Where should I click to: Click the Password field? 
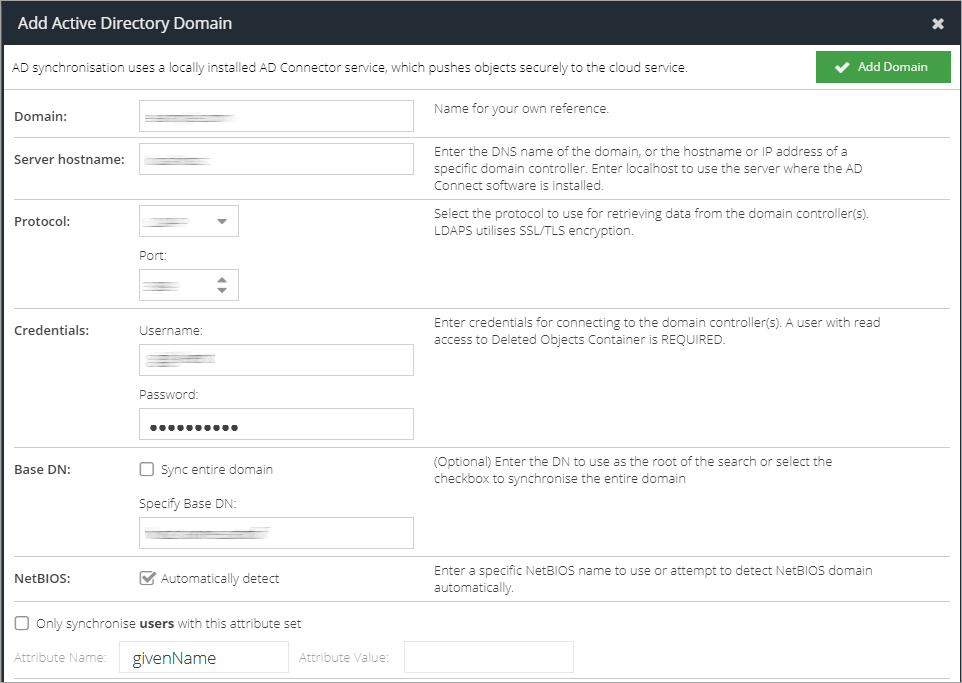click(x=276, y=424)
